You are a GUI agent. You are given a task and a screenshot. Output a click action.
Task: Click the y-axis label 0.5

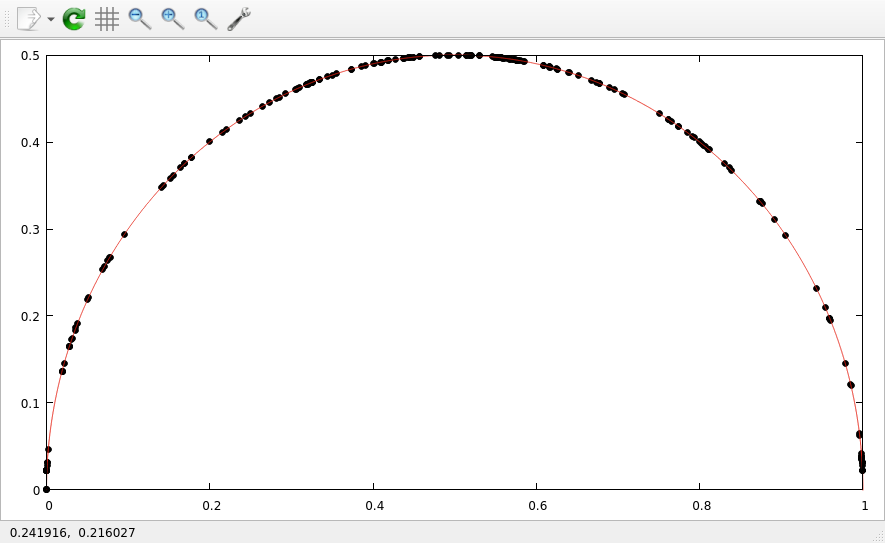[30, 56]
